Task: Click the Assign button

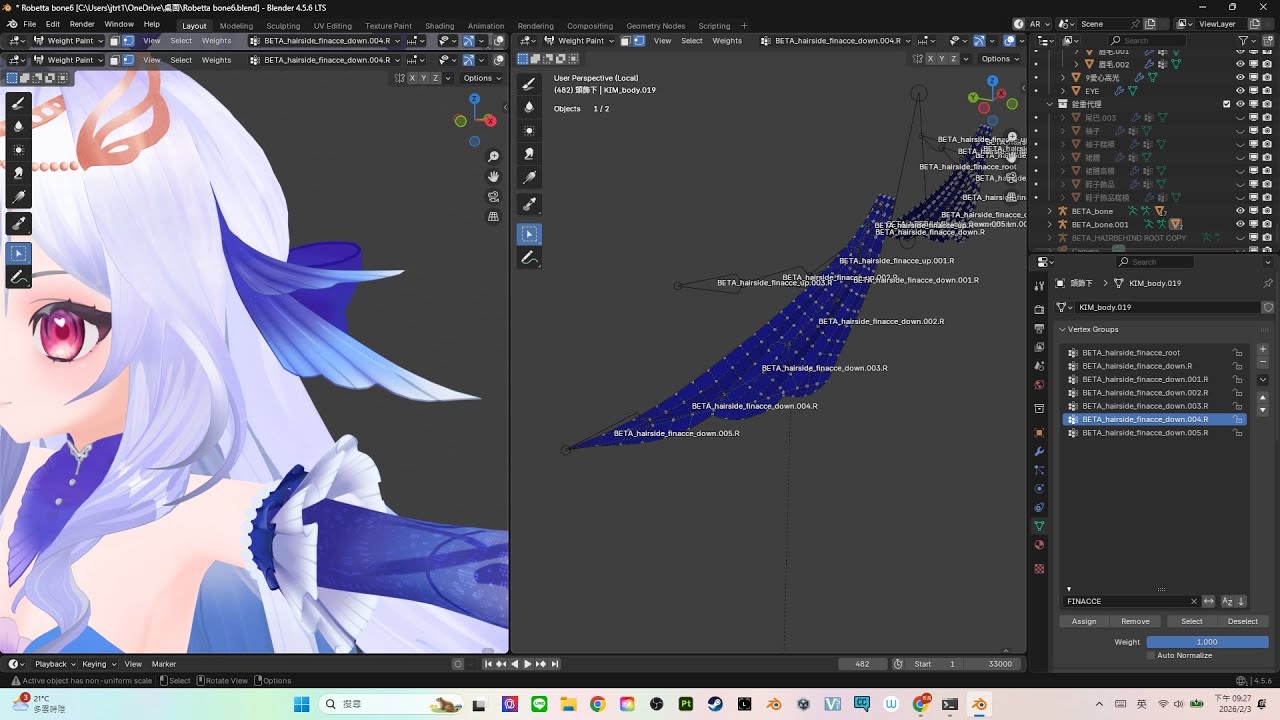Action: 1084,621
